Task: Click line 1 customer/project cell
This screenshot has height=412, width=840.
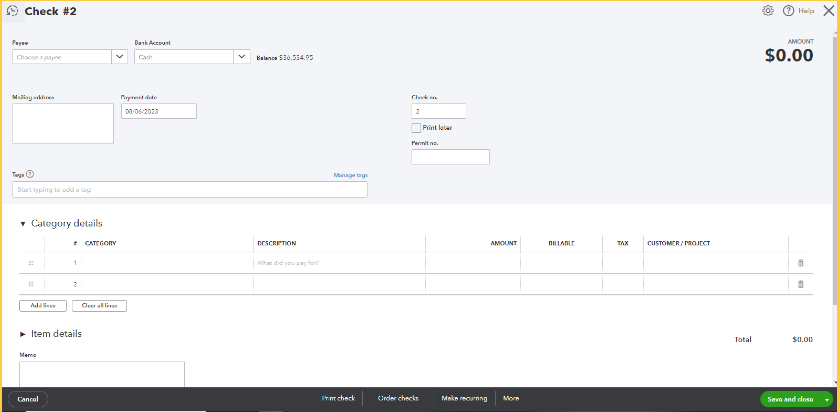Action: 716,263
